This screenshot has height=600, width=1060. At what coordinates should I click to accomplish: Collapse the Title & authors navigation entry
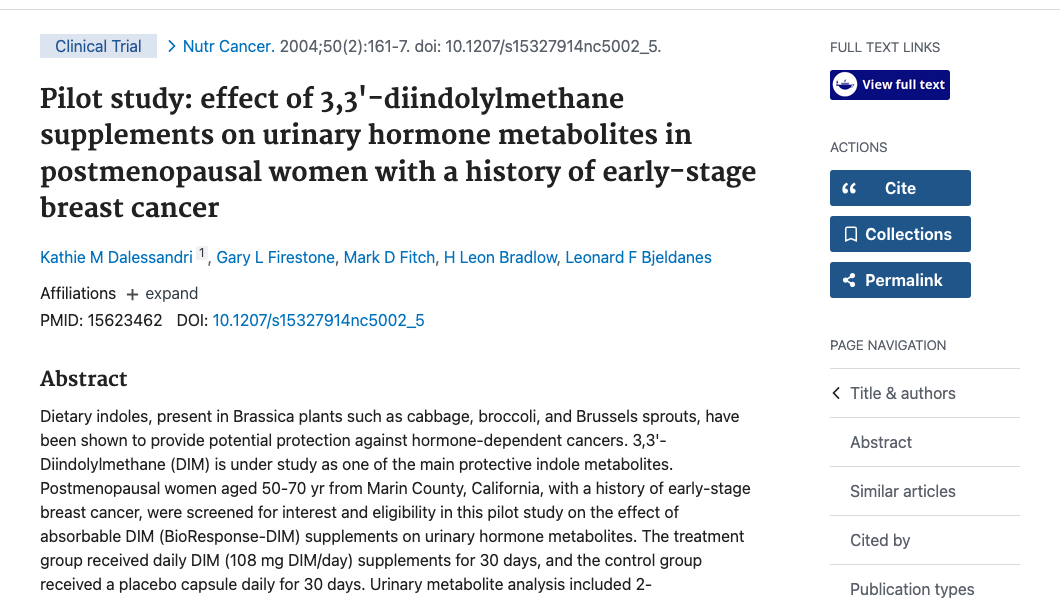coord(903,393)
